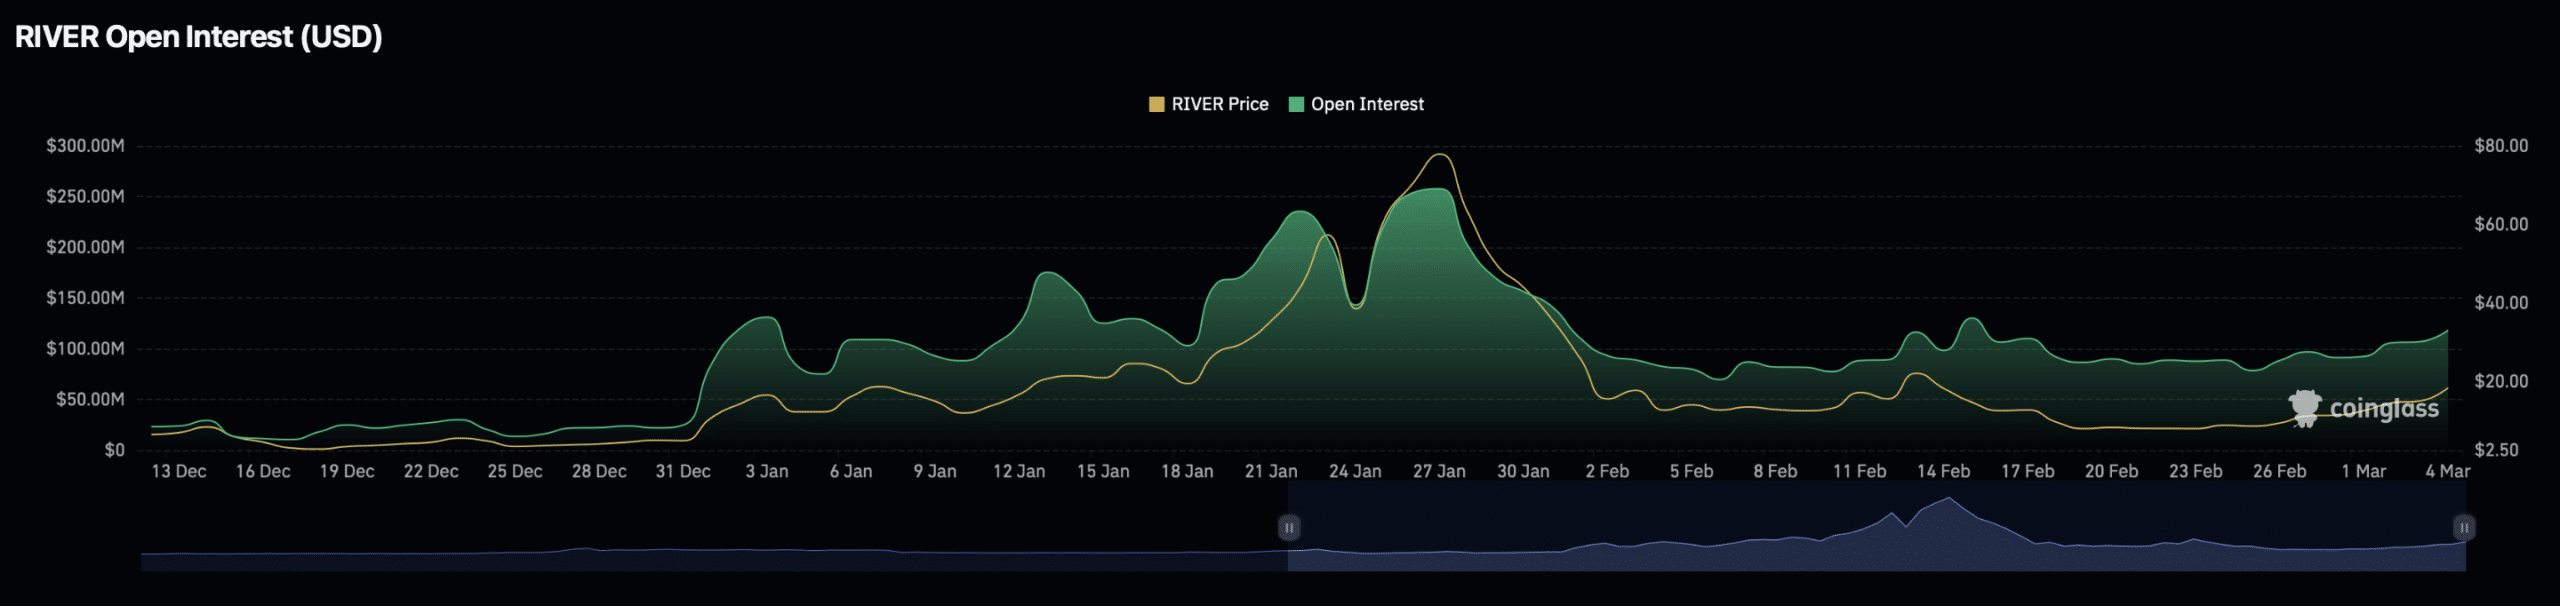Hide the RIVER Price series via its label
The height and width of the screenshot is (606, 2560).
point(1219,104)
